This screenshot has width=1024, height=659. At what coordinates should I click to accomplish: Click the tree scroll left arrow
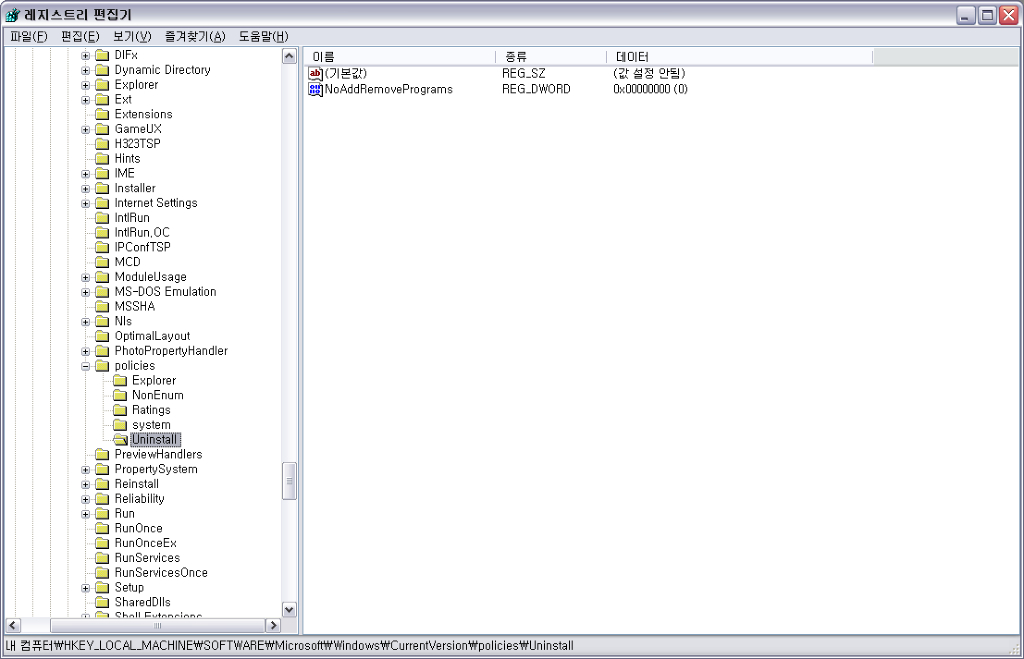pos(12,625)
